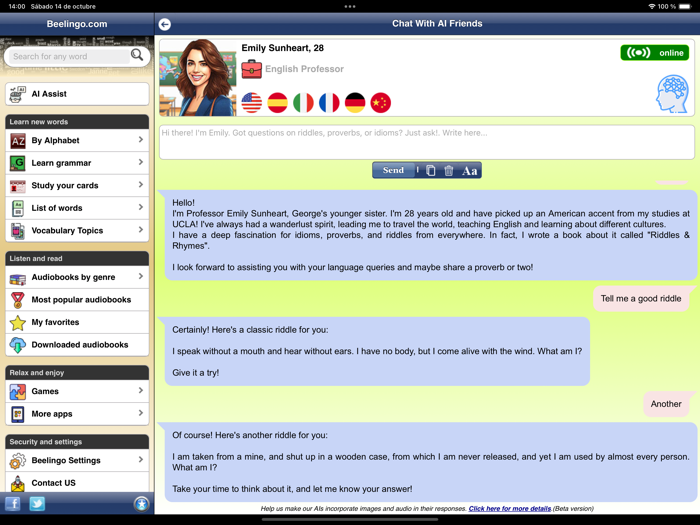The image size is (700, 525).
Task: Select the German flag language
Action: point(355,103)
